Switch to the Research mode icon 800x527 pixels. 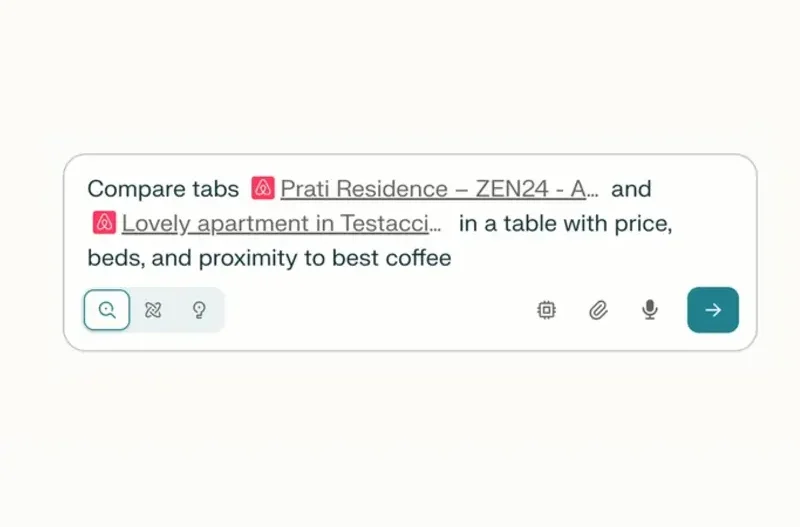pyautogui.click(x=153, y=310)
